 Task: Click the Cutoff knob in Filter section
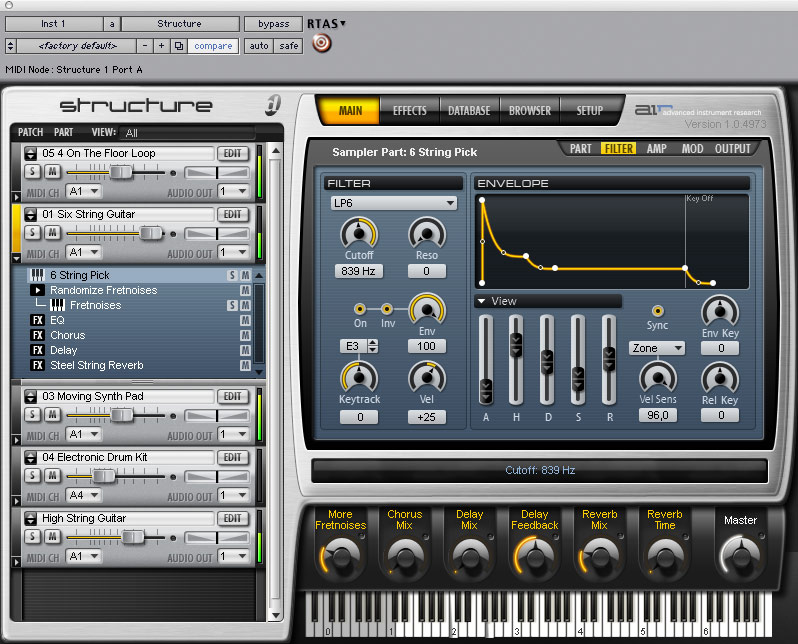(359, 233)
